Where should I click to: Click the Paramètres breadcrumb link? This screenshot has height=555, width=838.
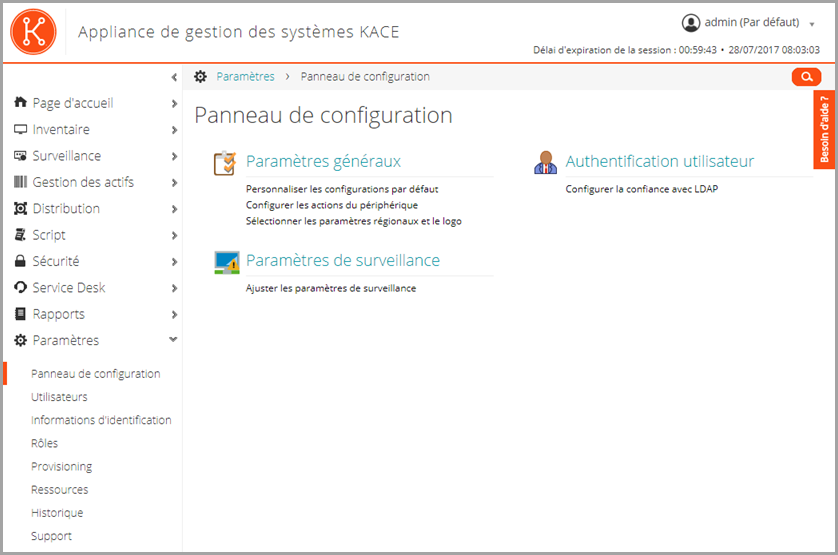(x=245, y=76)
